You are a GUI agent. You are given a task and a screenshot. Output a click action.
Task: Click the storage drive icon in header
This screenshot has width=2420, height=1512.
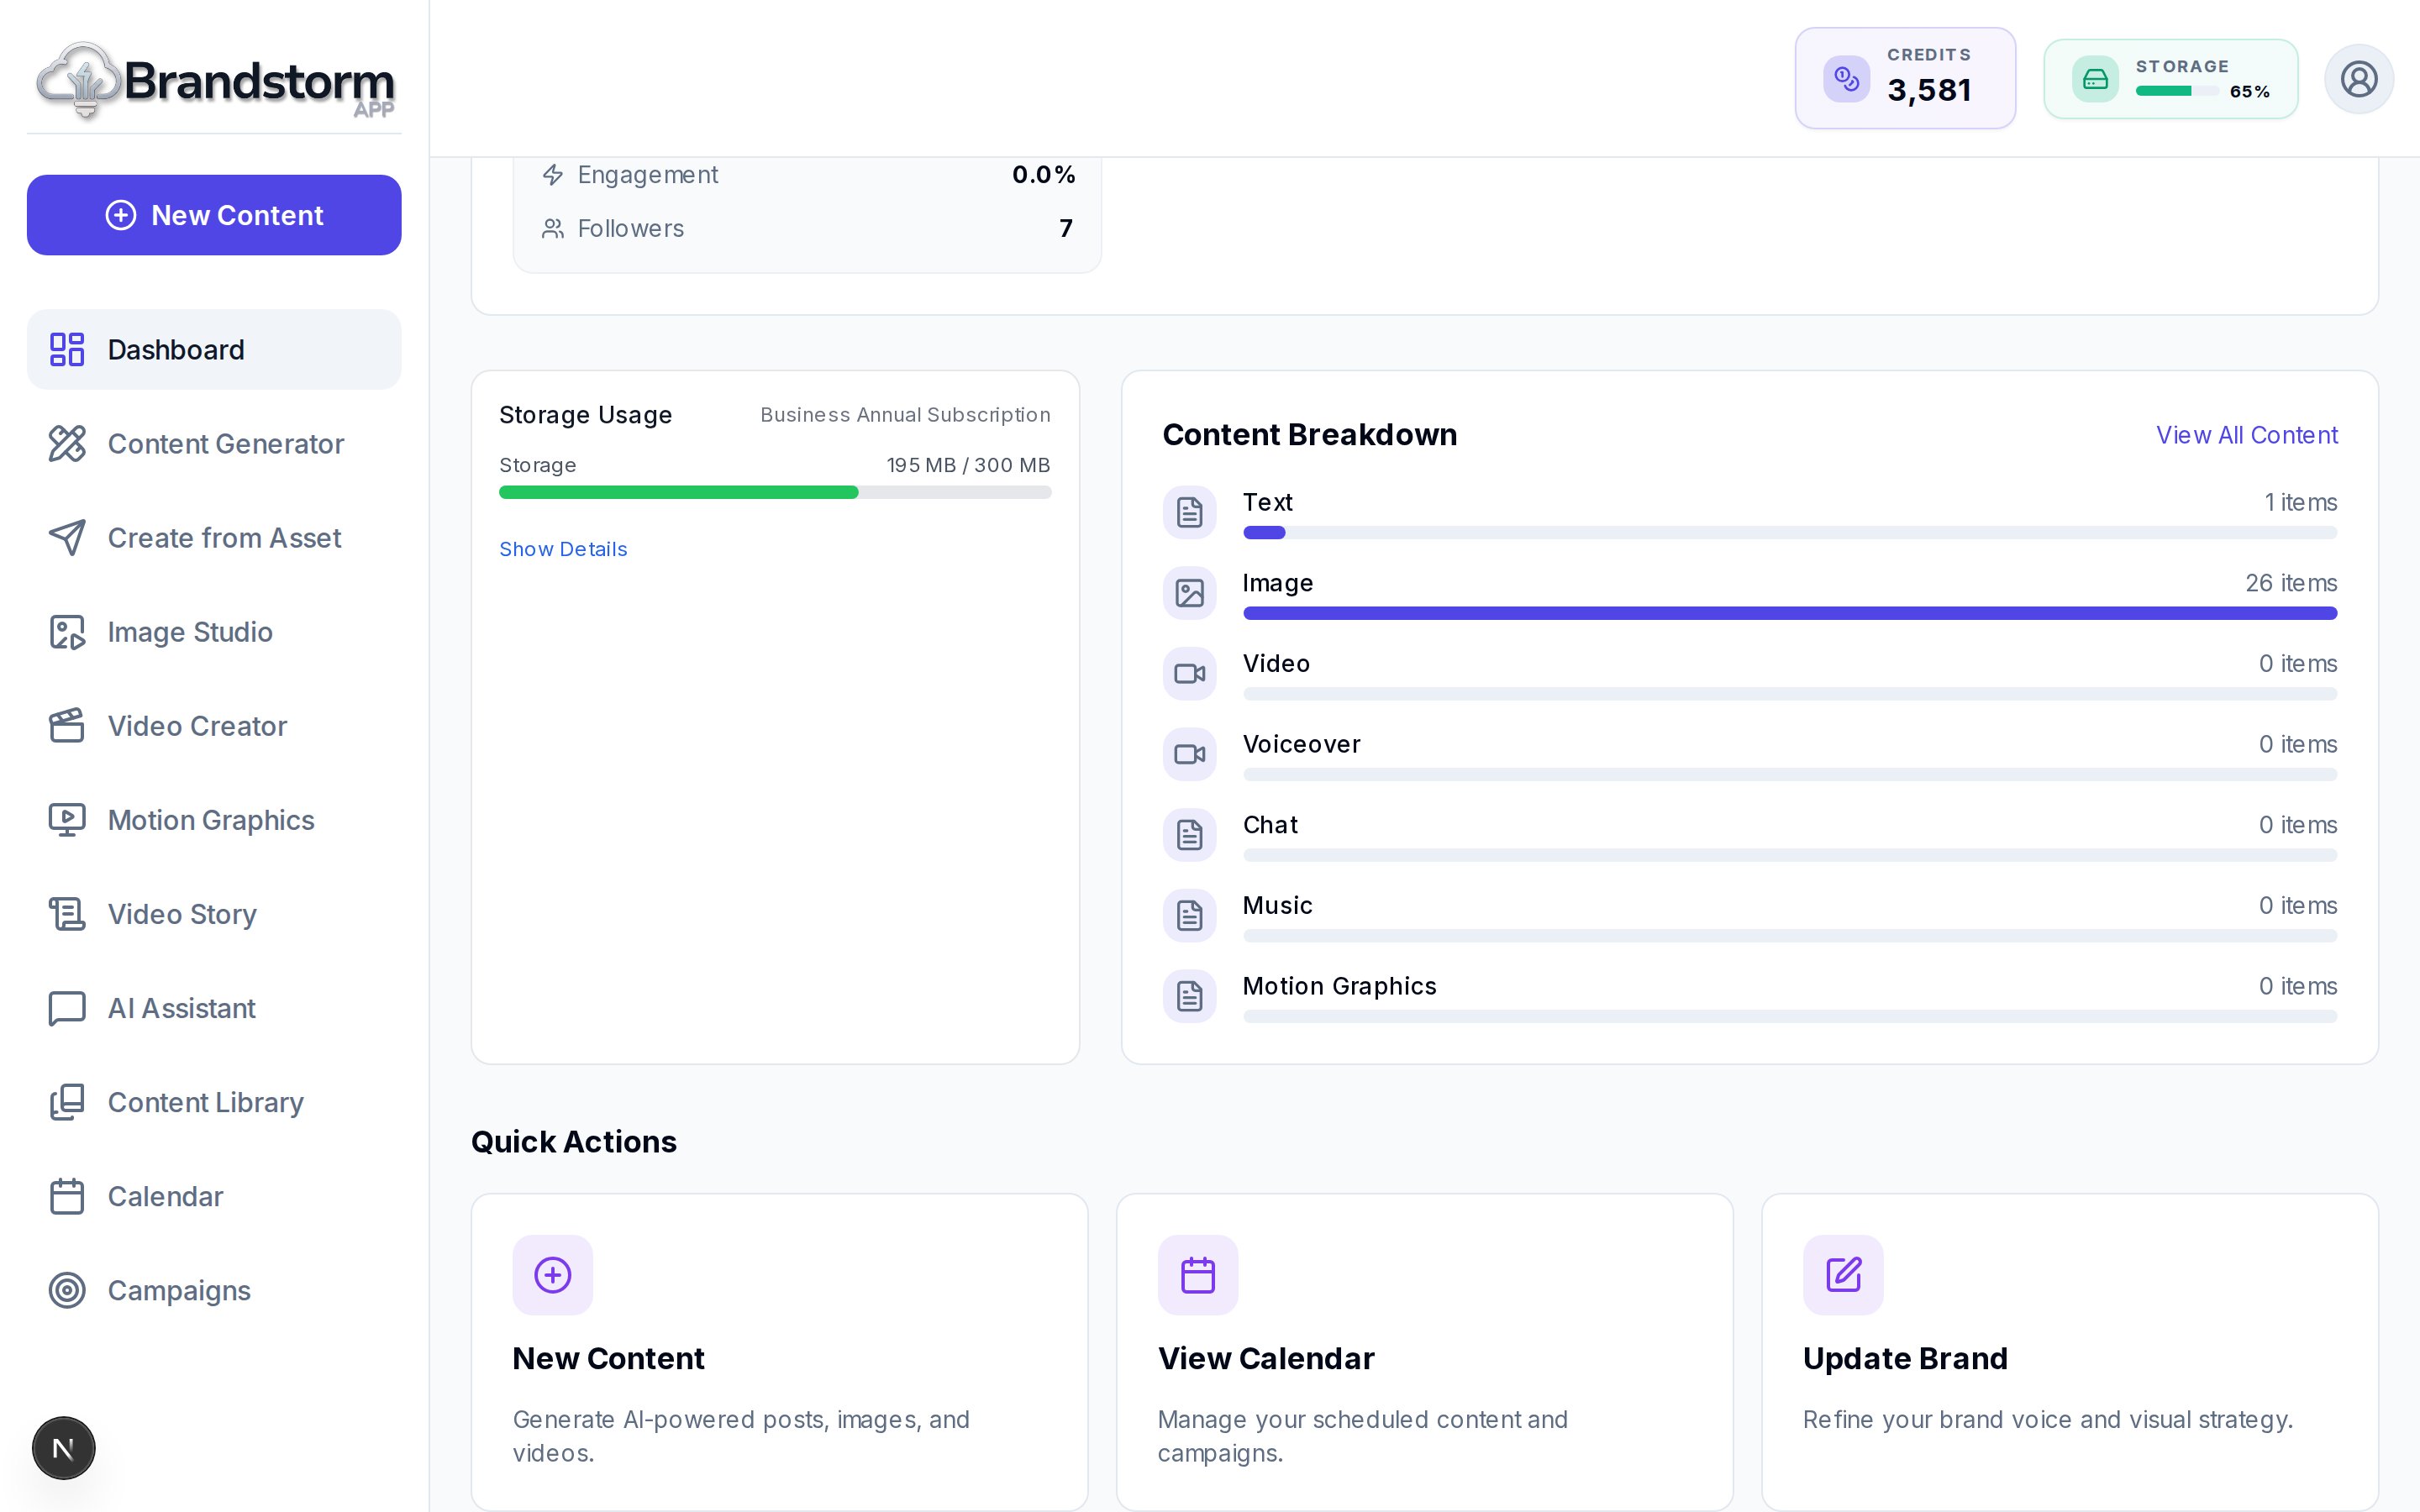pyautogui.click(x=2095, y=79)
